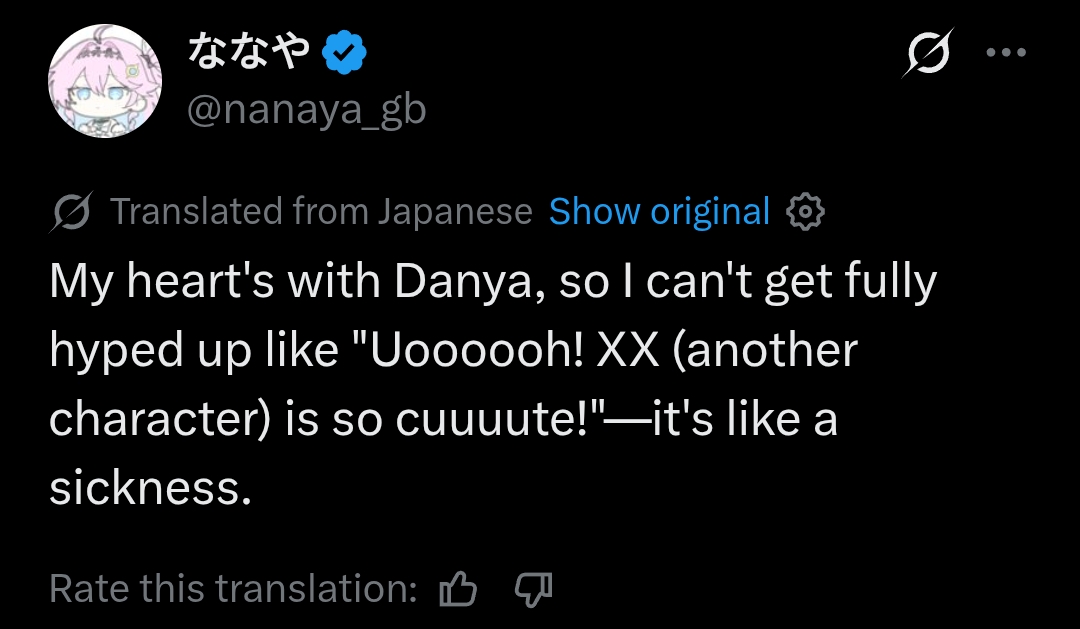Click the ななや display name
Viewport: 1080px width, 629px height.
click(249, 52)
